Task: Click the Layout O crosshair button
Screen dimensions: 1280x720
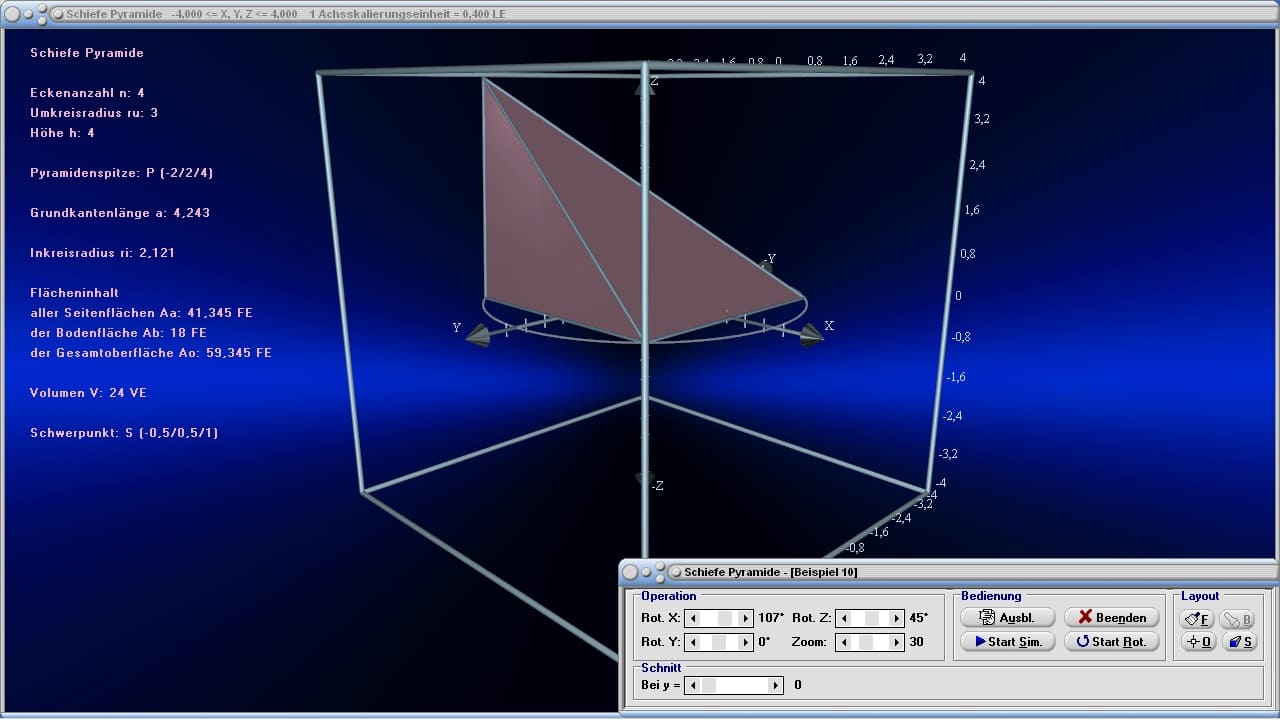Action: click(1197, 642)
